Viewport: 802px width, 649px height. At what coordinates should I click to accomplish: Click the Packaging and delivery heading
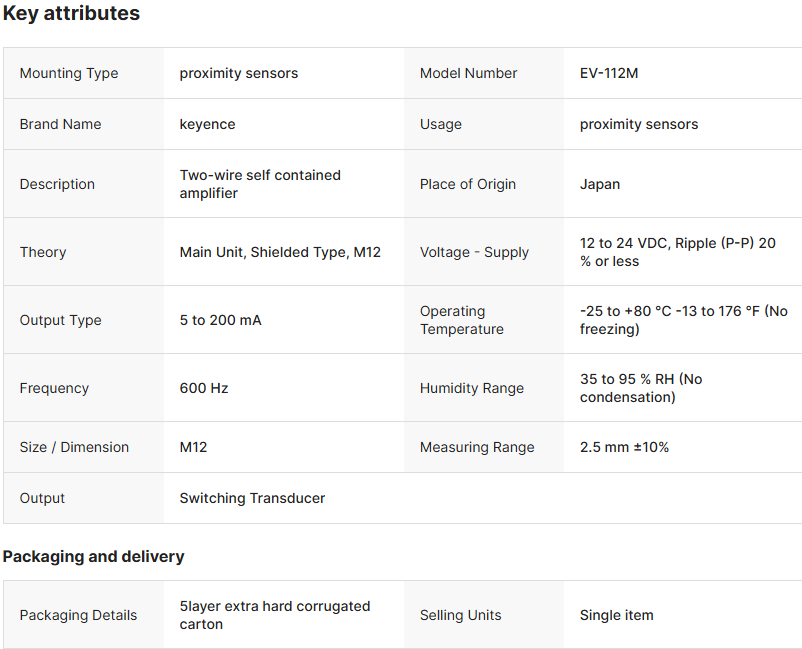tap(93, 556)
